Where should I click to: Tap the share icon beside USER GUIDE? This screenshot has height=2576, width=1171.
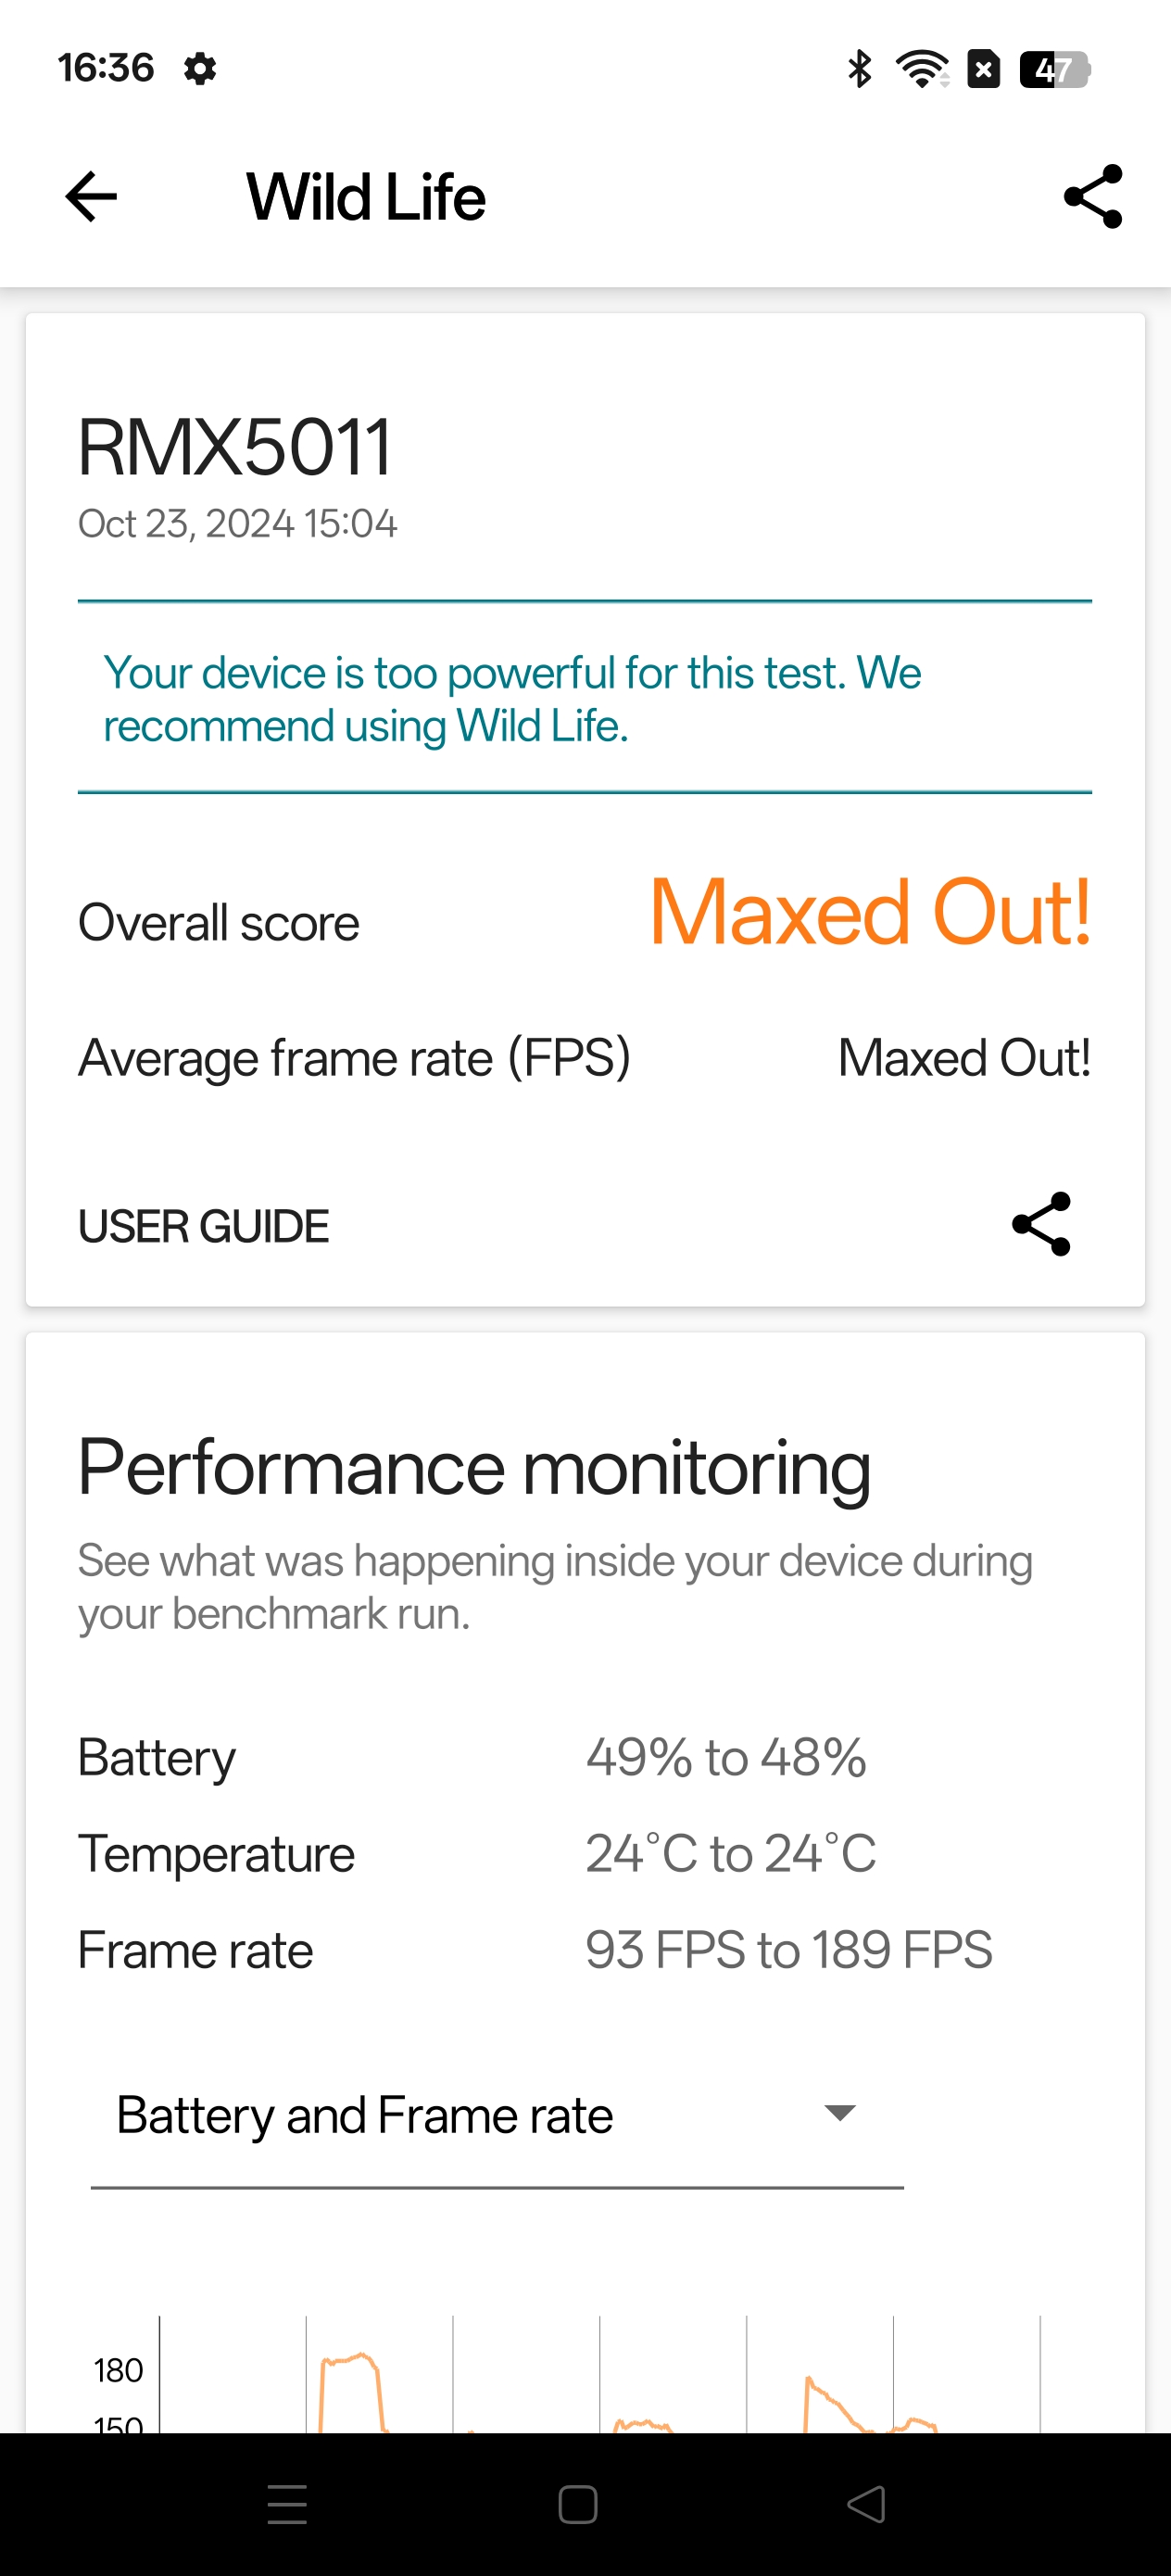point(1041,1224)
